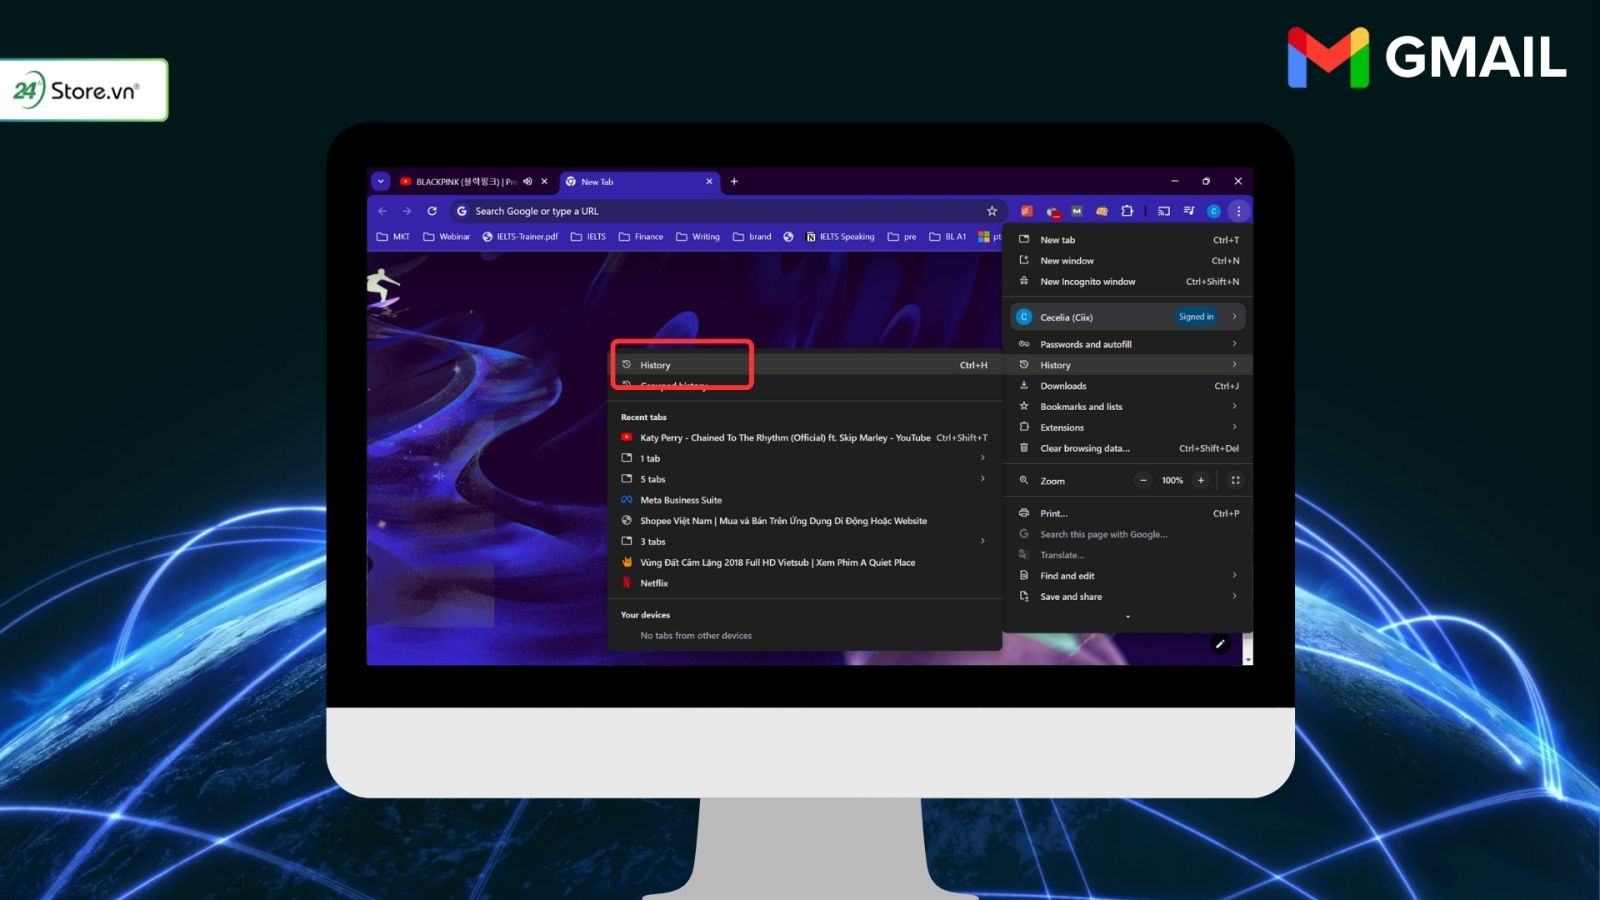The width and height of the screenshot is (1600, 900).
Task: Go back with the back arrow
Action: pyautogui.click(x=383, y=211)
